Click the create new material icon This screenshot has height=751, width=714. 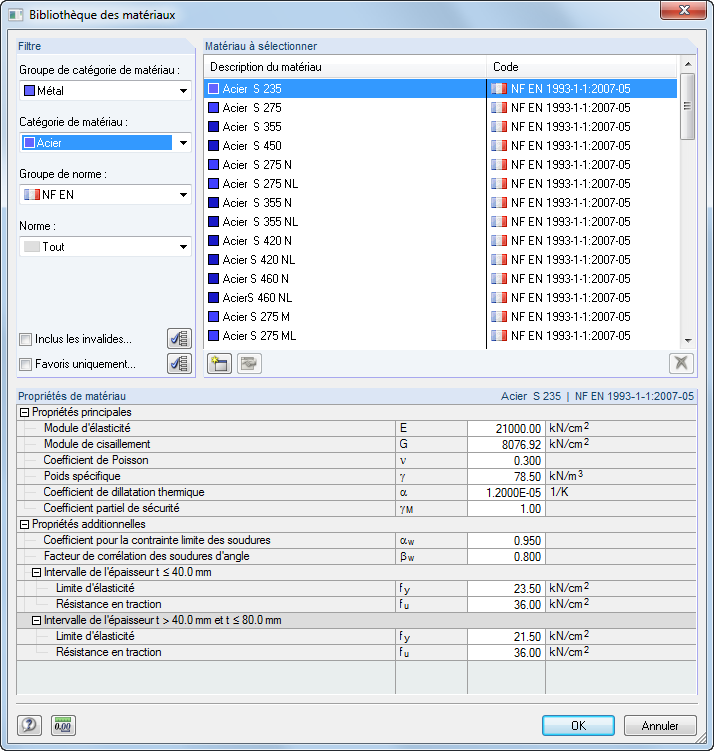point(219,364)
